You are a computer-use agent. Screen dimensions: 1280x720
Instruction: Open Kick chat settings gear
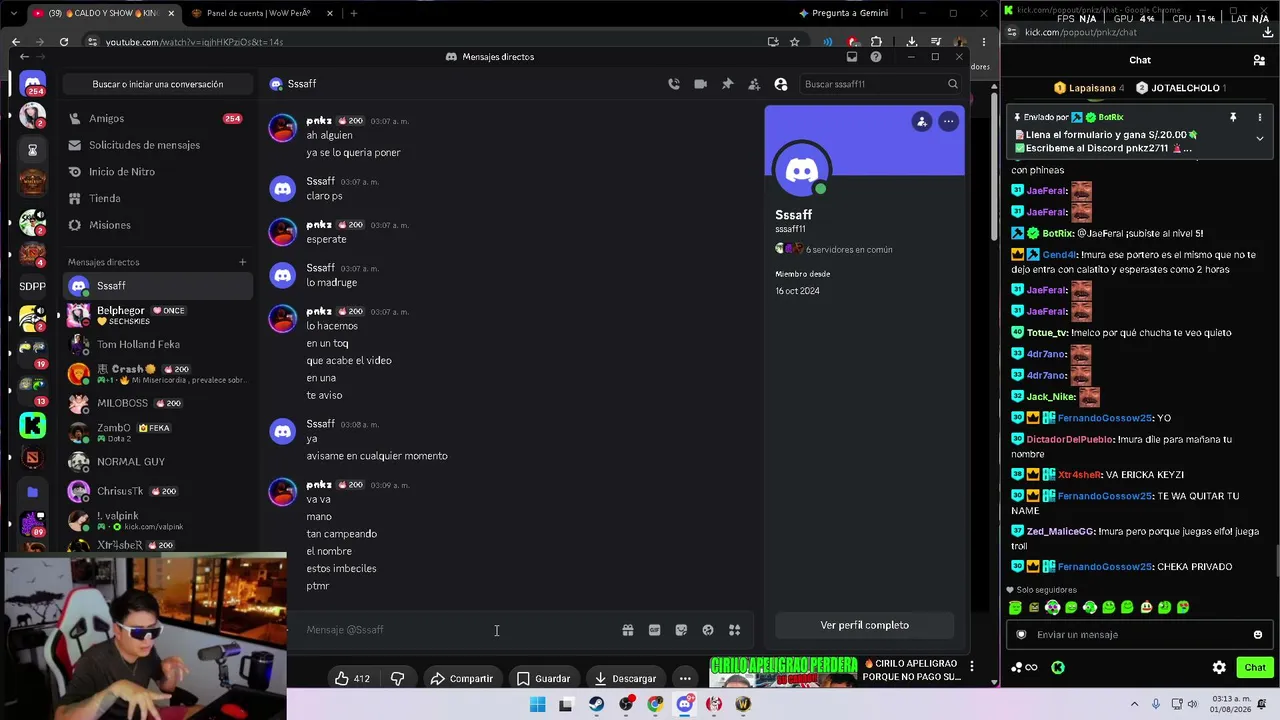point(1219,667)
